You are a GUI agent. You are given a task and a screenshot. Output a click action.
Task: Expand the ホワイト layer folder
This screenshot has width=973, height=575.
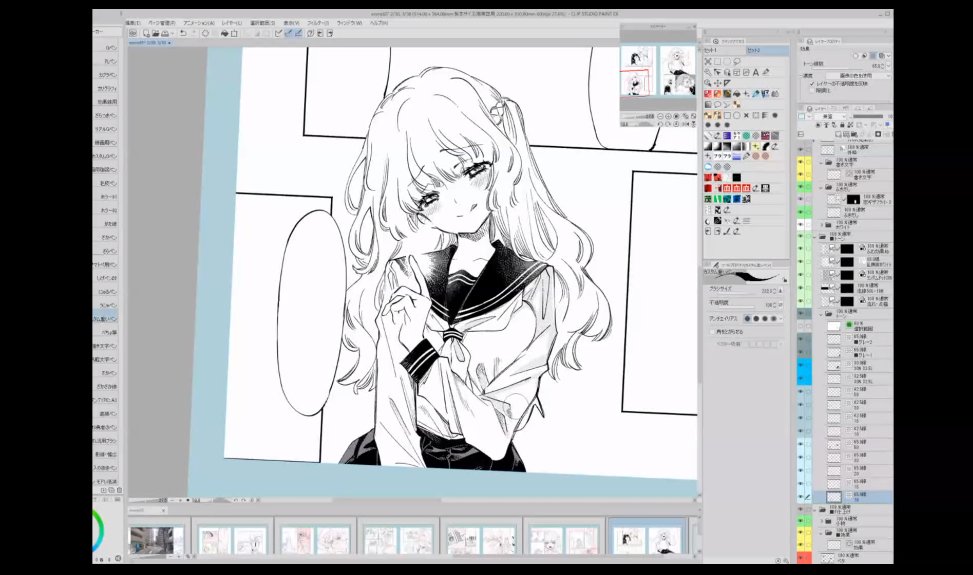point(822,224)
